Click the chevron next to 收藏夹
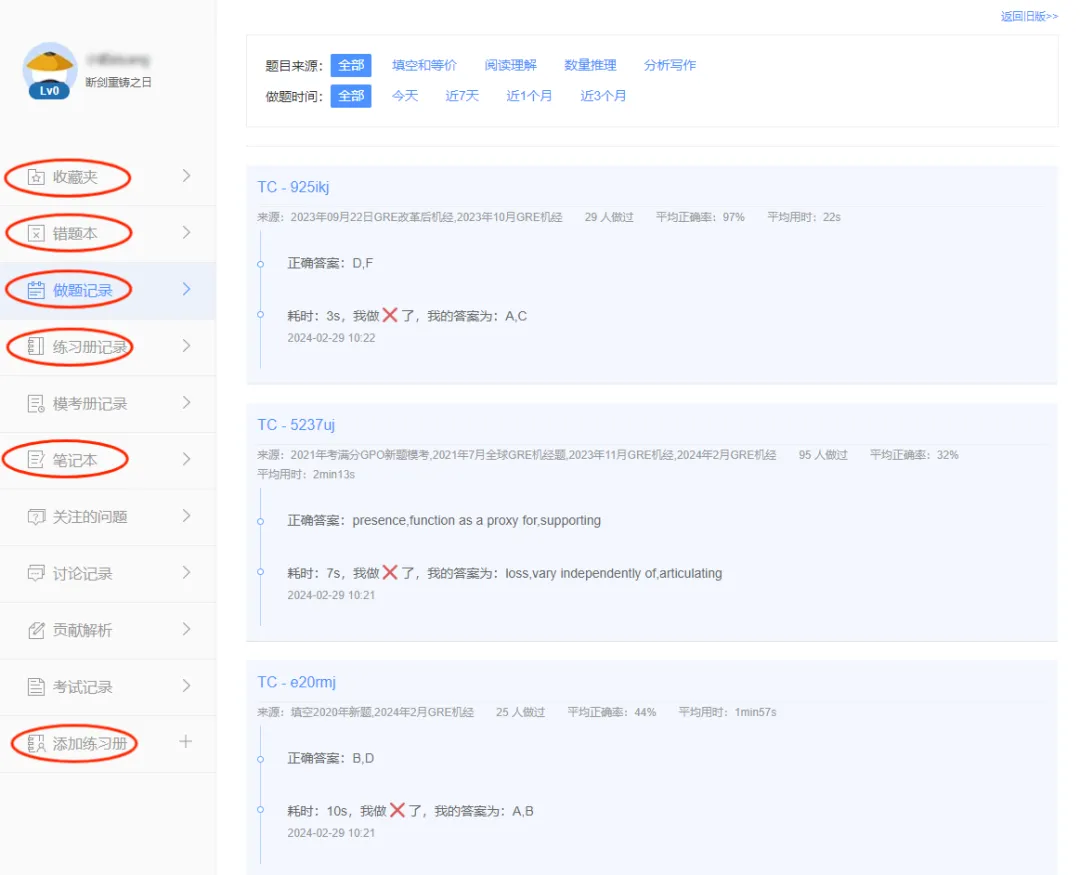This screenshot has width=1080, height=875. [x=186, y=176]
